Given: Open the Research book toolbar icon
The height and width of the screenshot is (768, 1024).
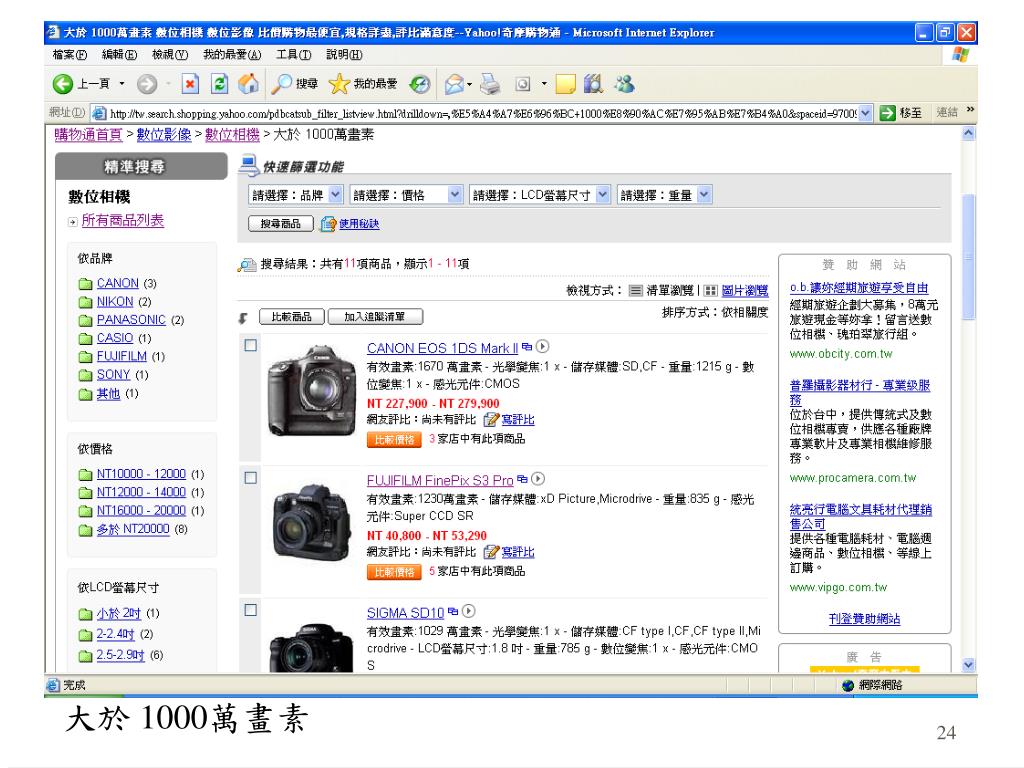Looking at the screenshot, I should [593, 84].
